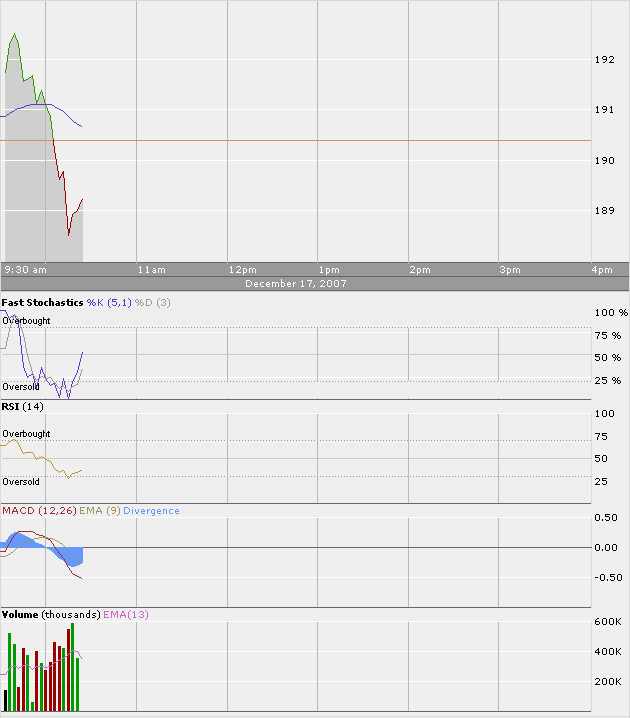This screenshot has width=630, height=718.
Task: Click the RSI (14) heading
Action: [x=22, y=407]
